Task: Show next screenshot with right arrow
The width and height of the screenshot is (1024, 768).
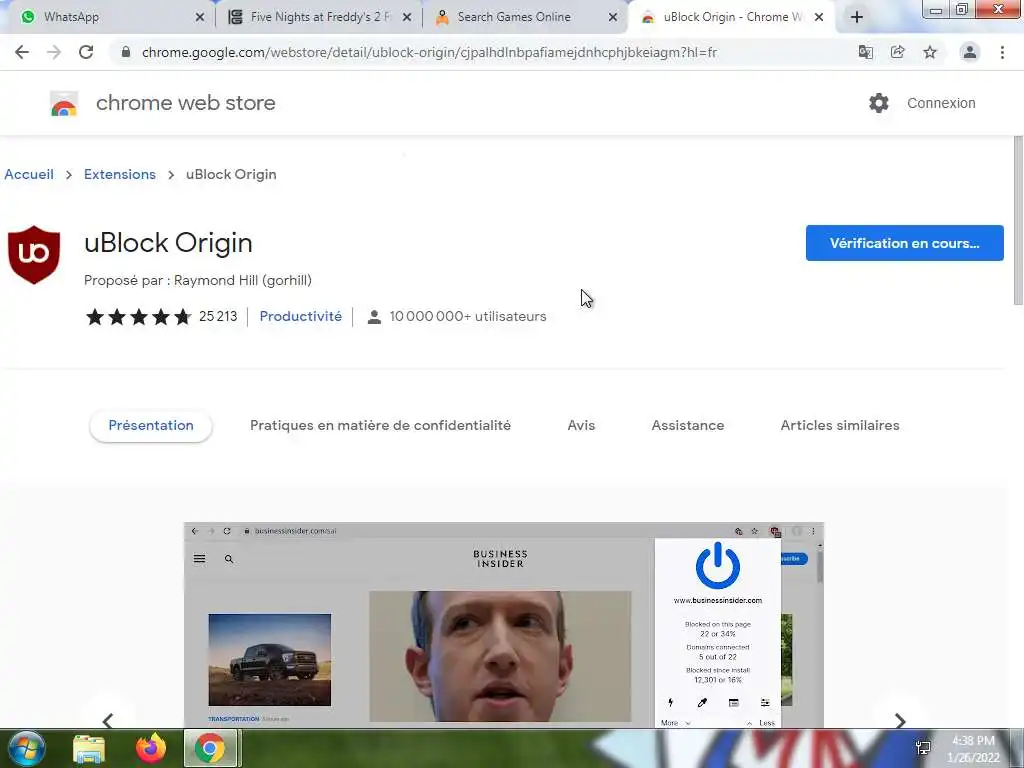Action: tap(900, 720)
